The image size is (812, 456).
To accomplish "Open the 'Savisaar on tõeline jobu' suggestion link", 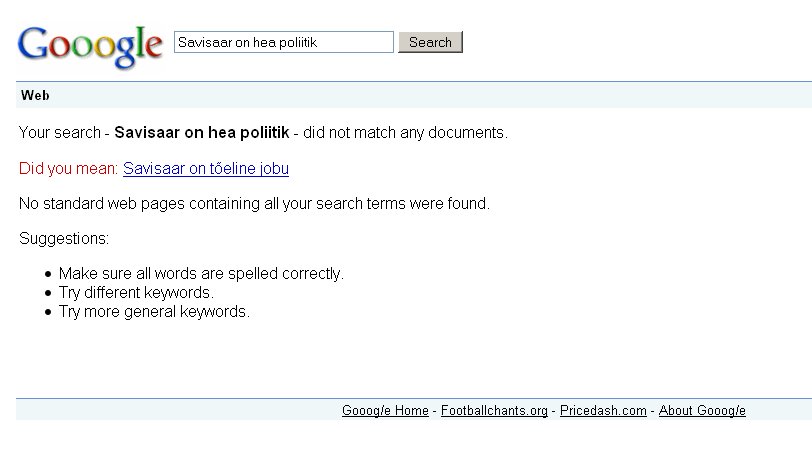I will coord(206,168).
